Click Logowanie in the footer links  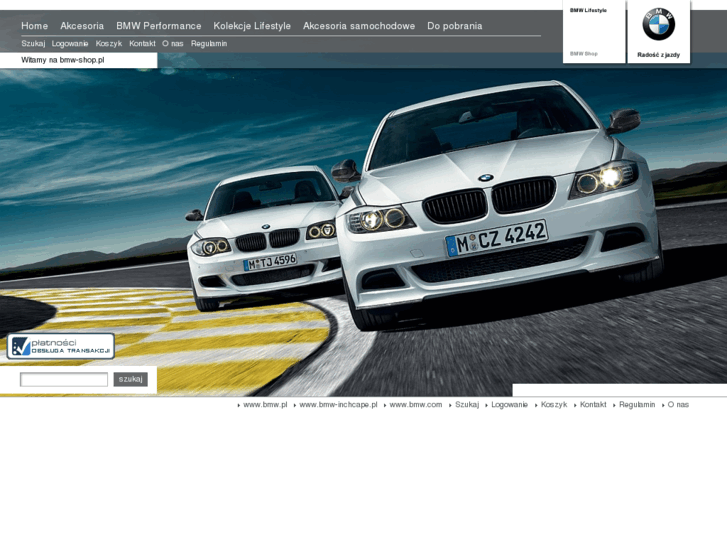point(510,404)
